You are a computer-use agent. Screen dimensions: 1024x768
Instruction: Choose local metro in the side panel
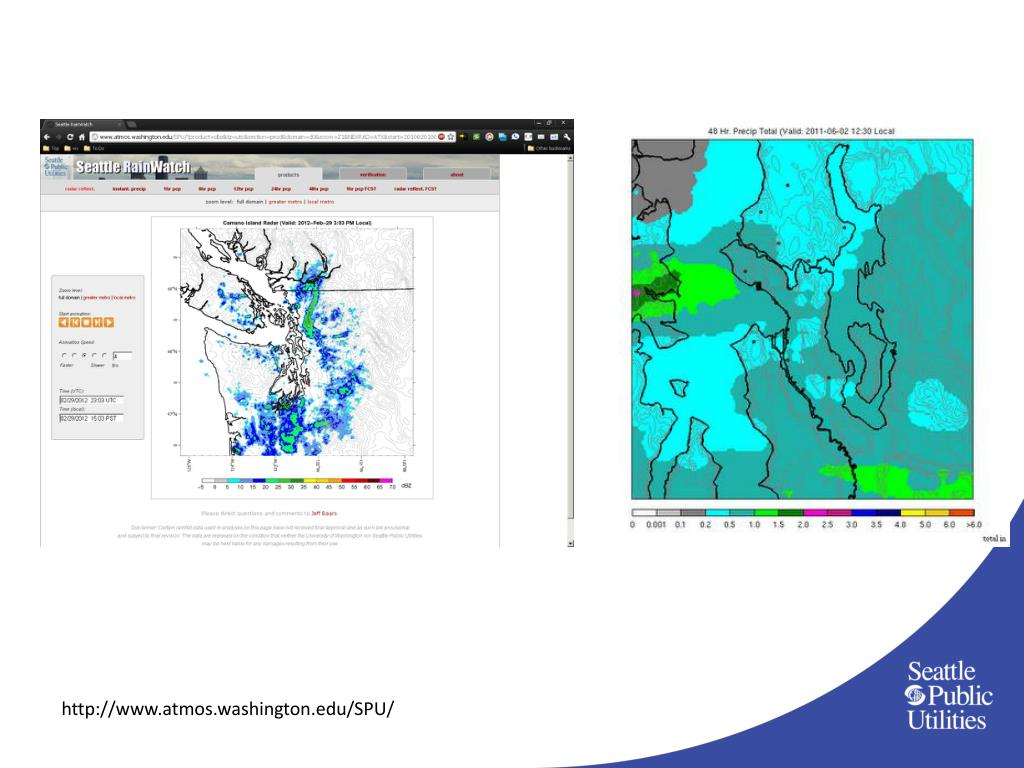[x=124, y=298]
